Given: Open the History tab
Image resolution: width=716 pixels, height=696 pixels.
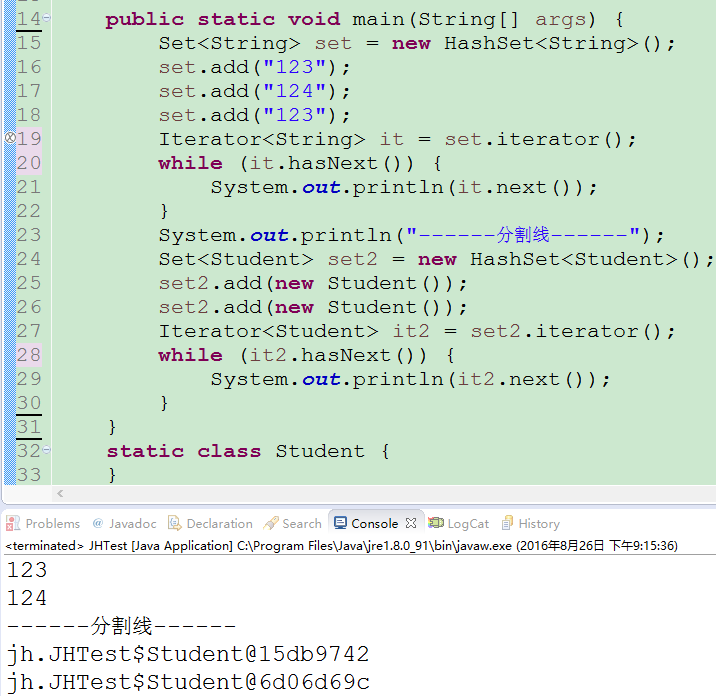Looking at the screenshot, I should coord(531,523).
